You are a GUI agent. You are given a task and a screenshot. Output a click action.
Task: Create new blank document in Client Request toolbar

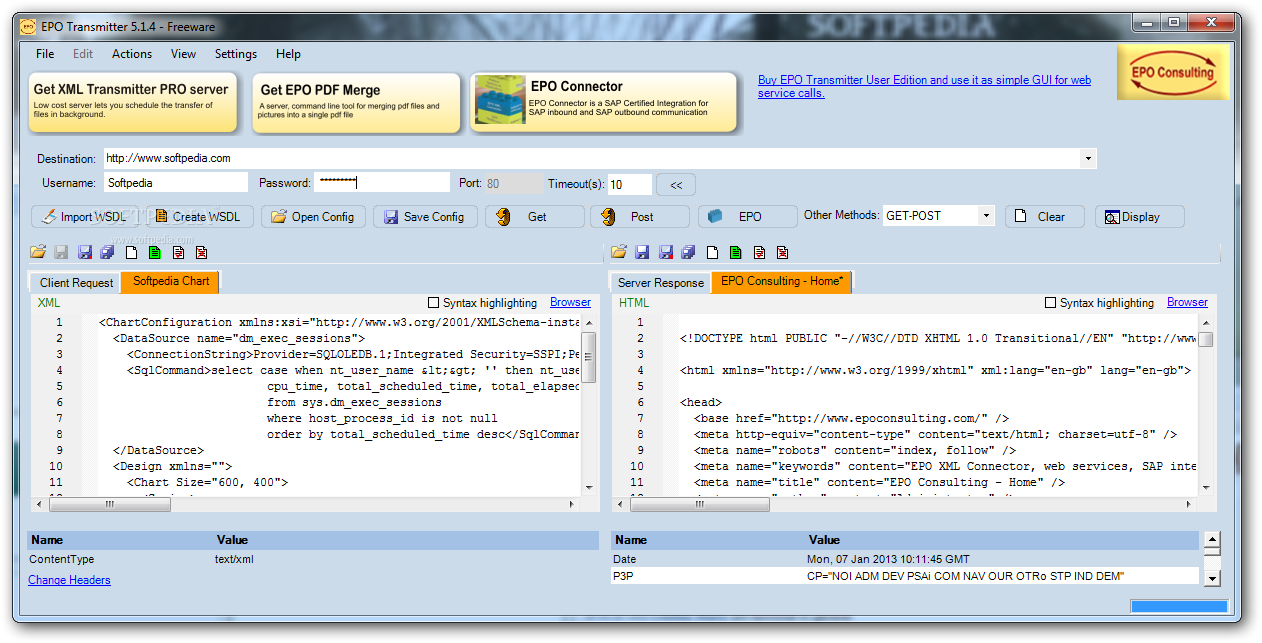point(131,252)
